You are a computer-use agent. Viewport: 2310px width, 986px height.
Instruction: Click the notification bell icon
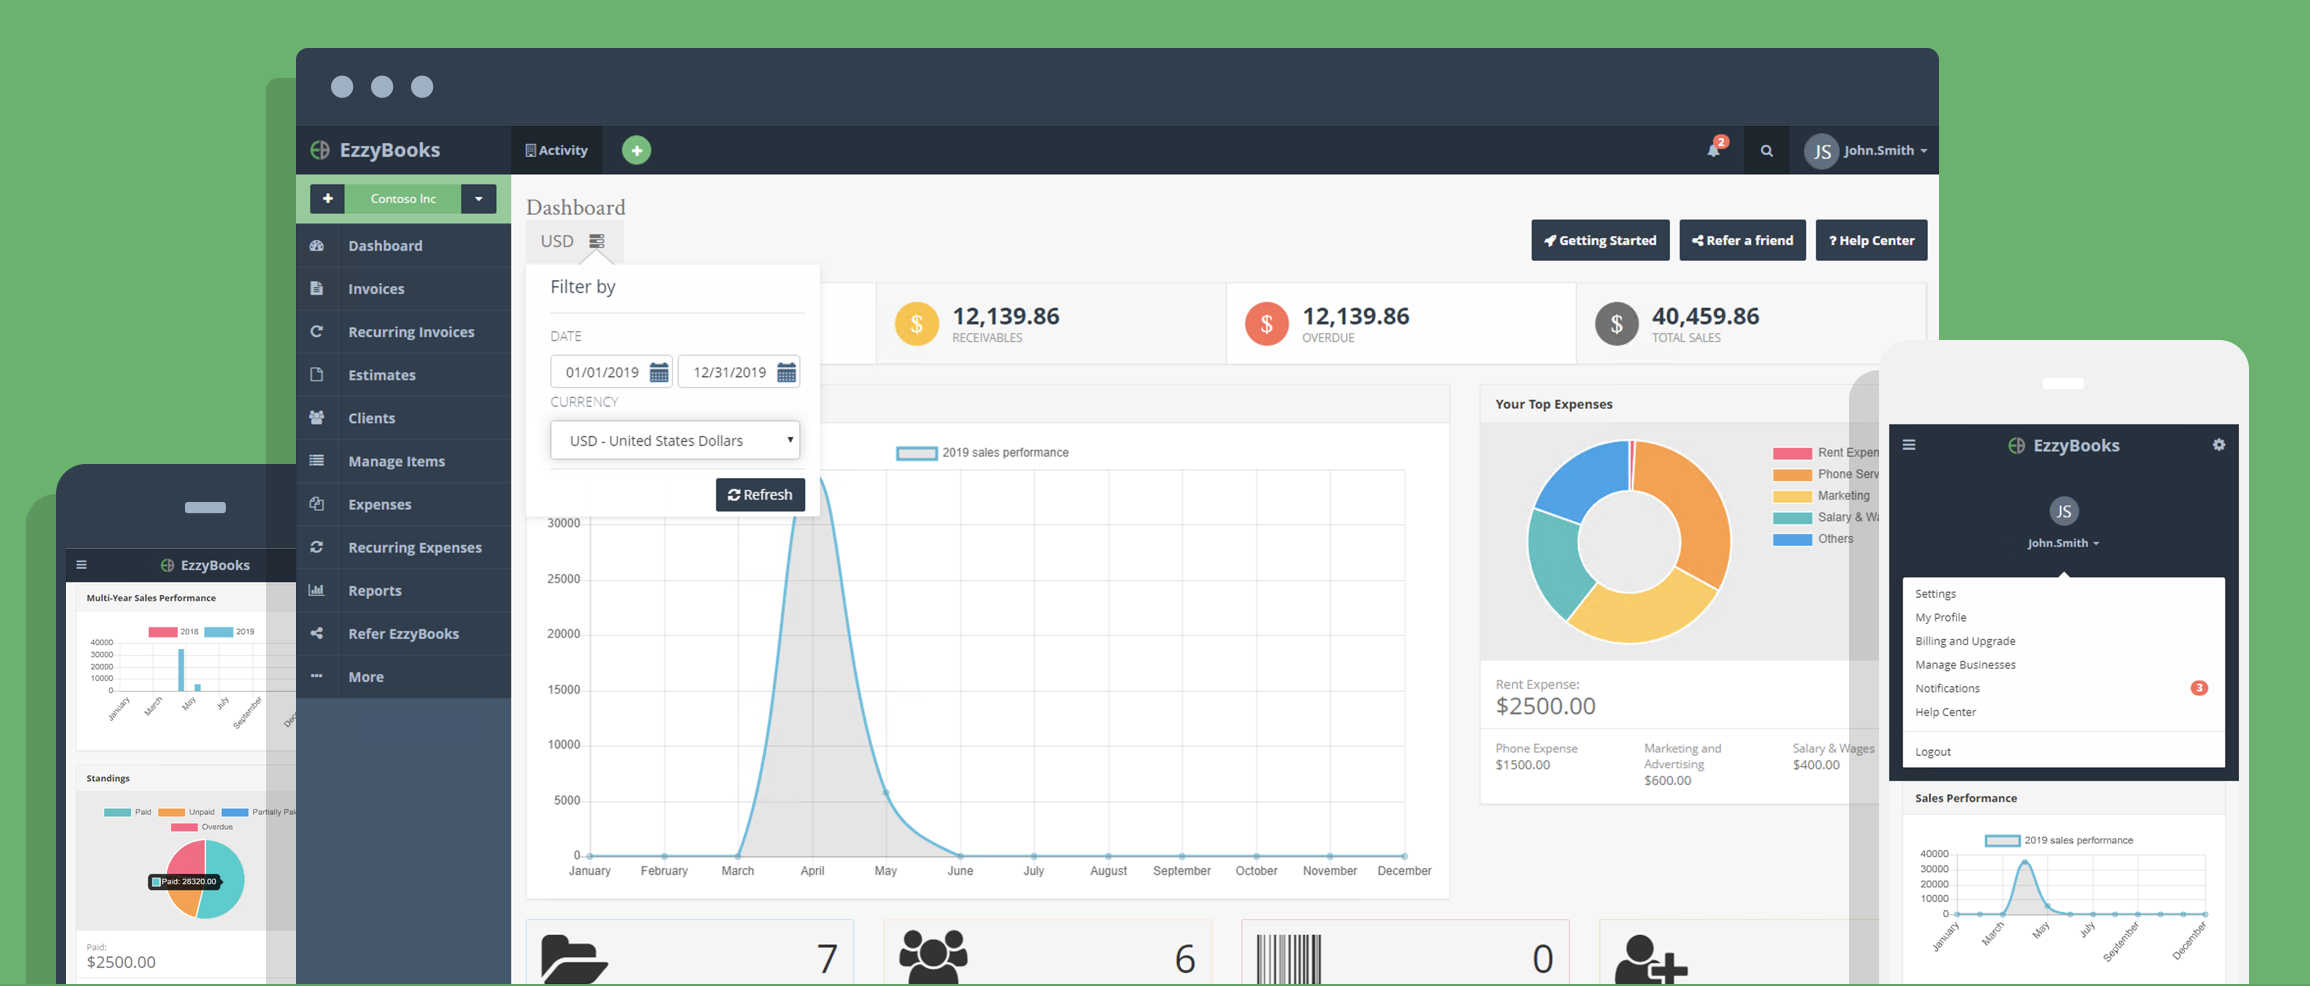pyautogui.click(x=1714, y=150)
